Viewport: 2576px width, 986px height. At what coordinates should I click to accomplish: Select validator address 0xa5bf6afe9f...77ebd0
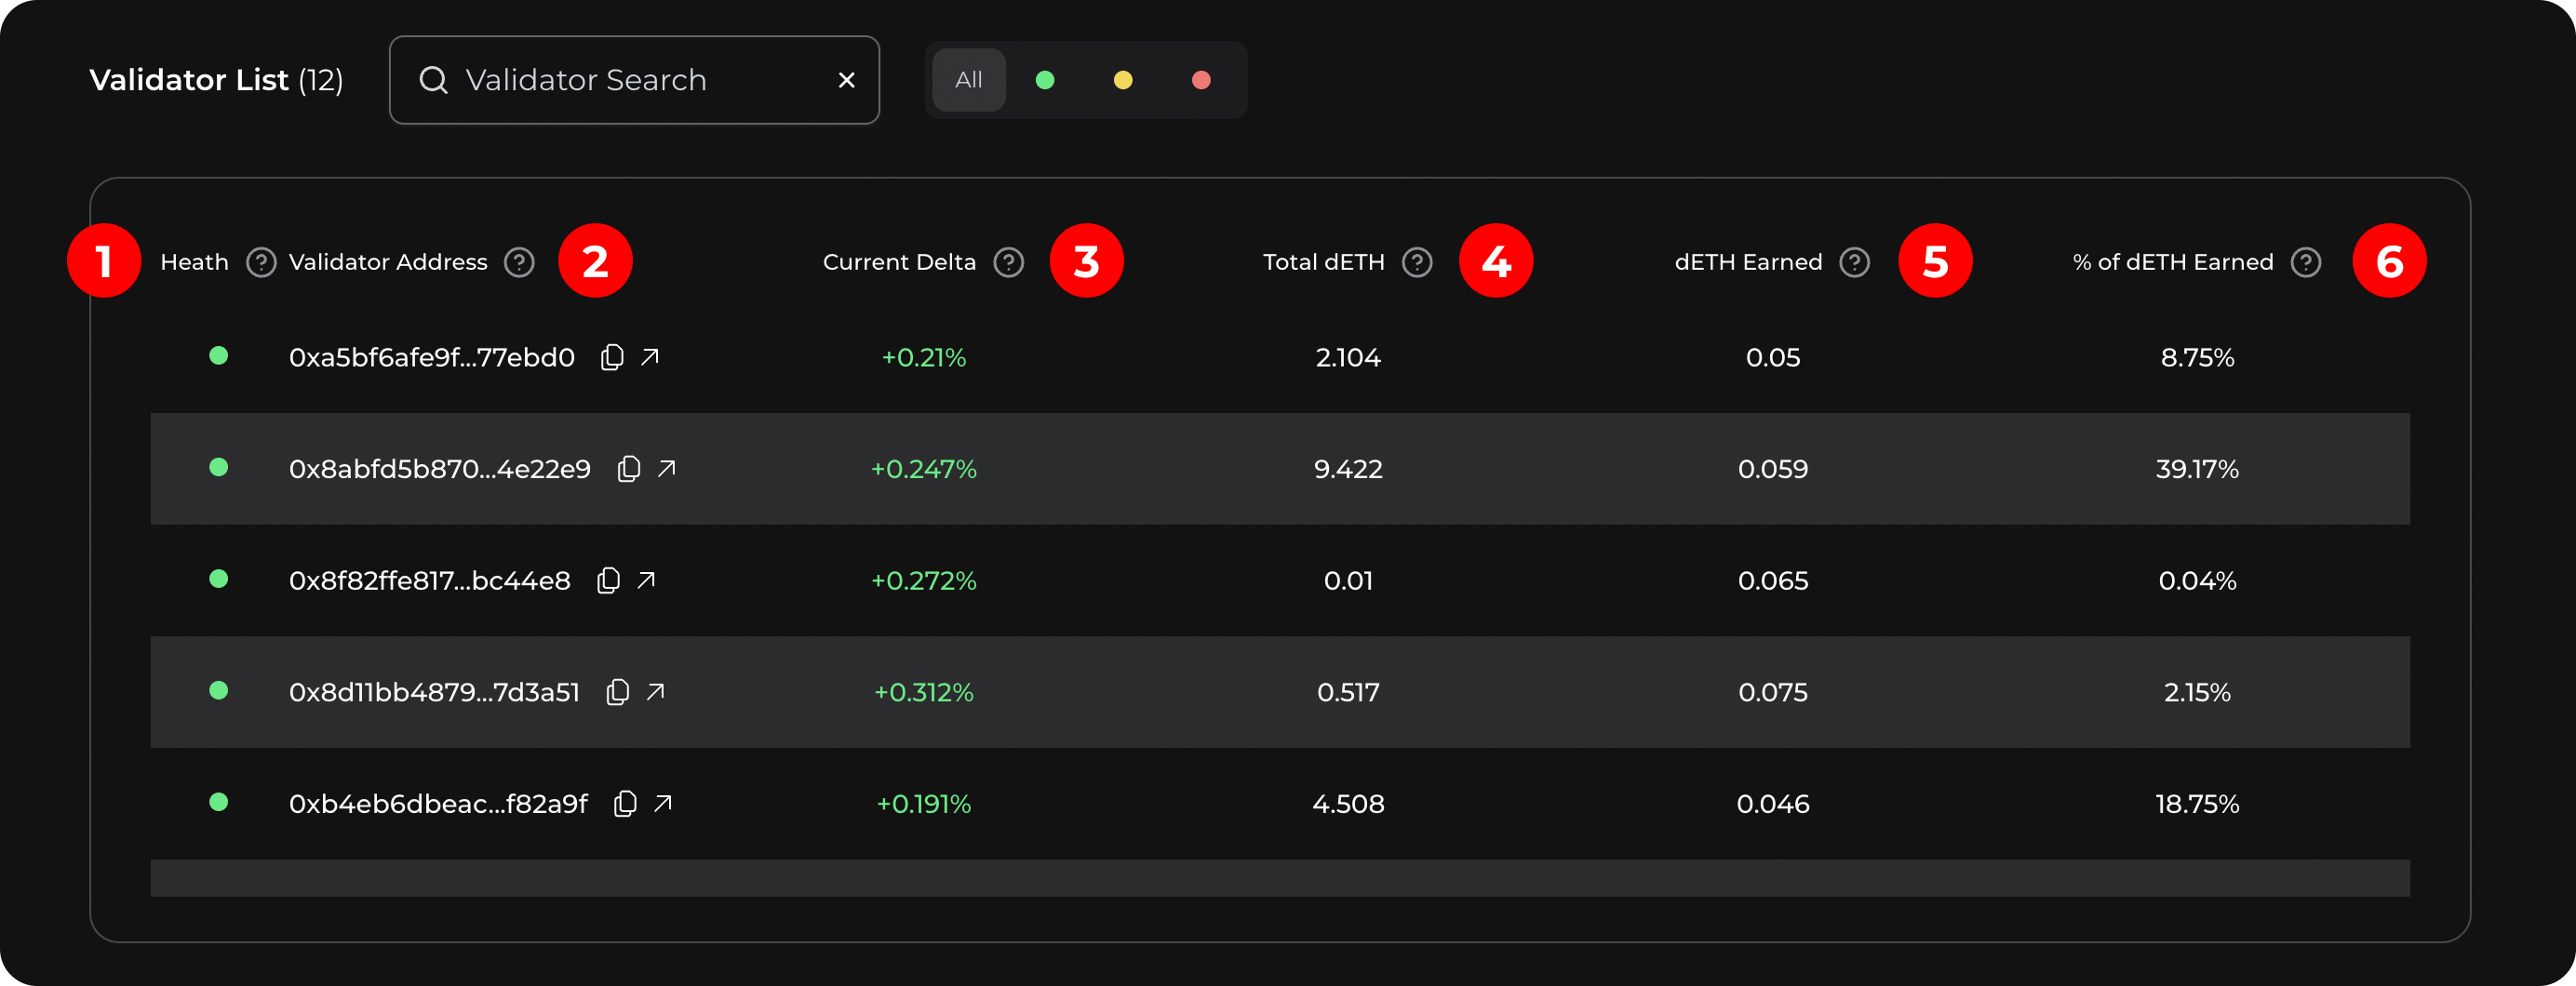coord(432,357)
